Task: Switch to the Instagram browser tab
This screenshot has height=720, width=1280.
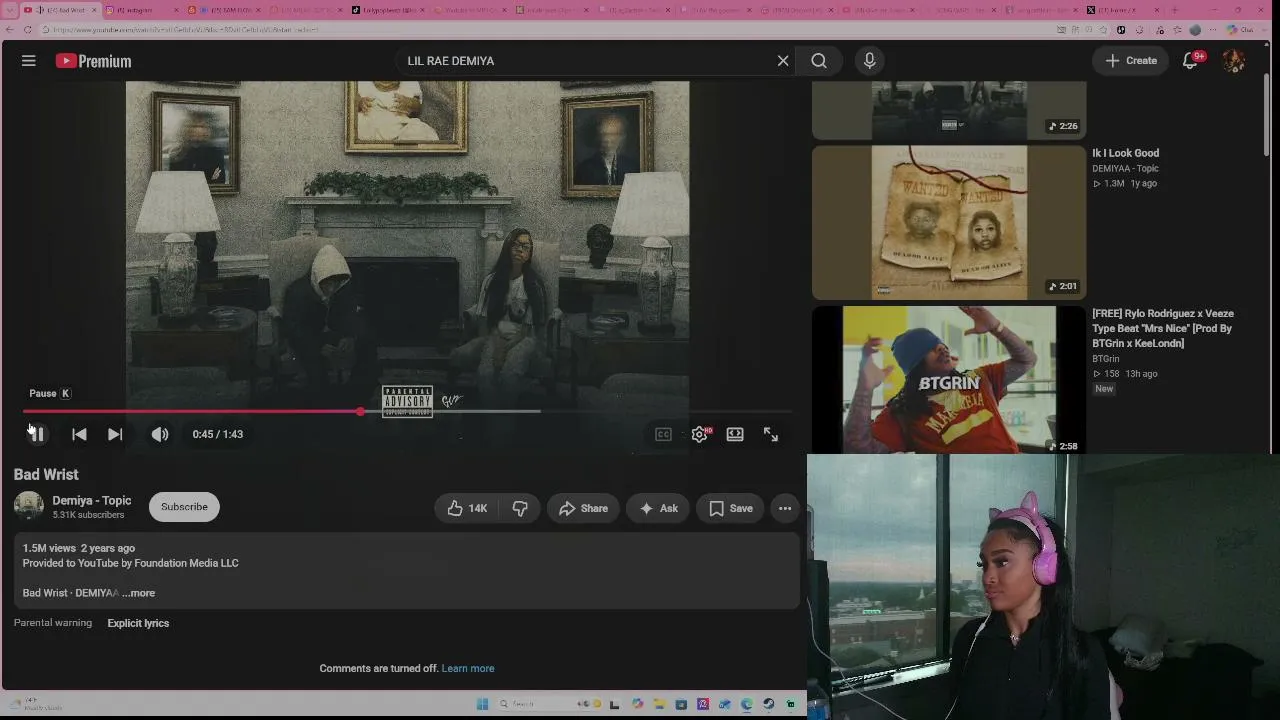Action: pos(140,10)
